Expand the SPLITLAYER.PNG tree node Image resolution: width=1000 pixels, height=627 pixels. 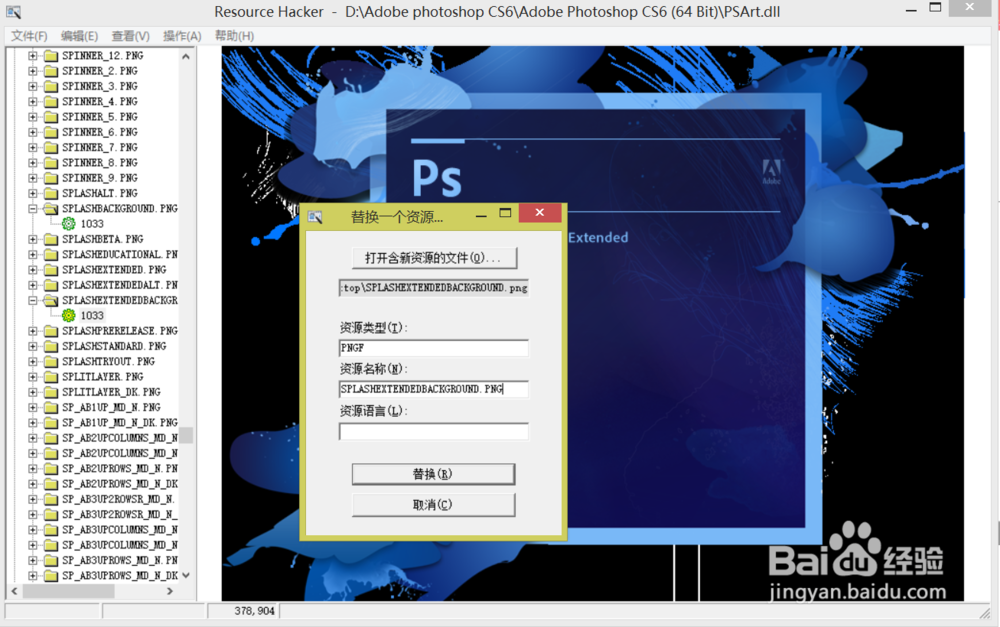point(33,377)
